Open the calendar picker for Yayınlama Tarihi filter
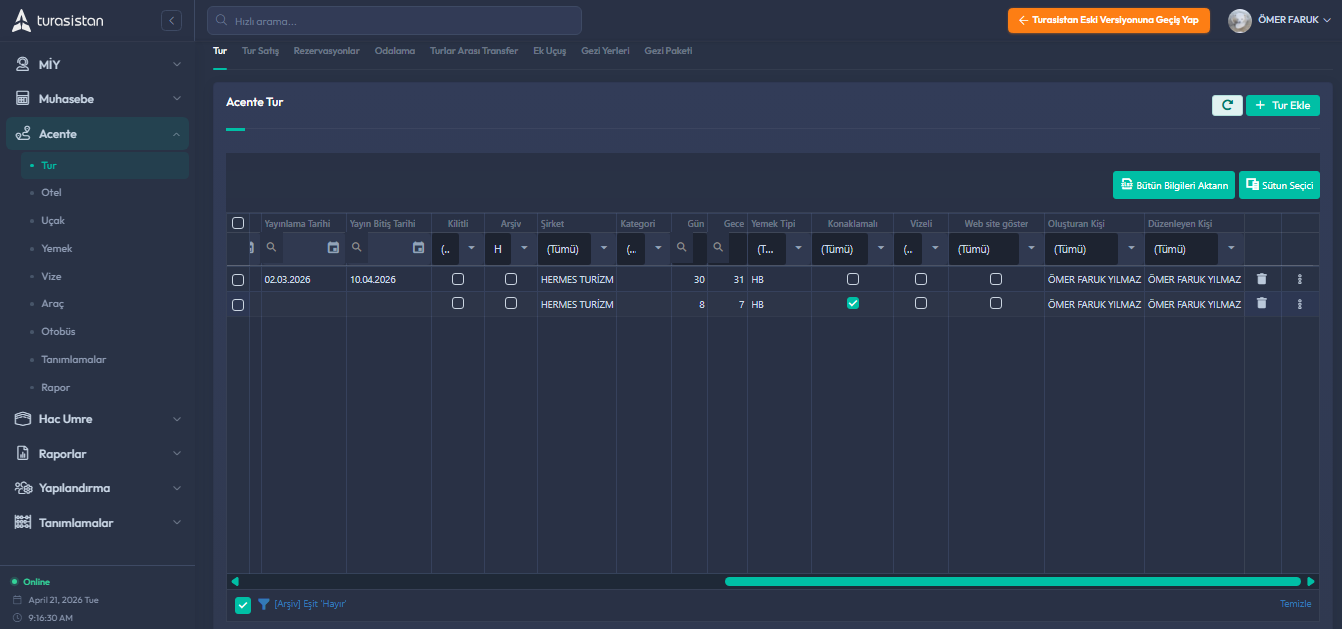 [334, 248]
